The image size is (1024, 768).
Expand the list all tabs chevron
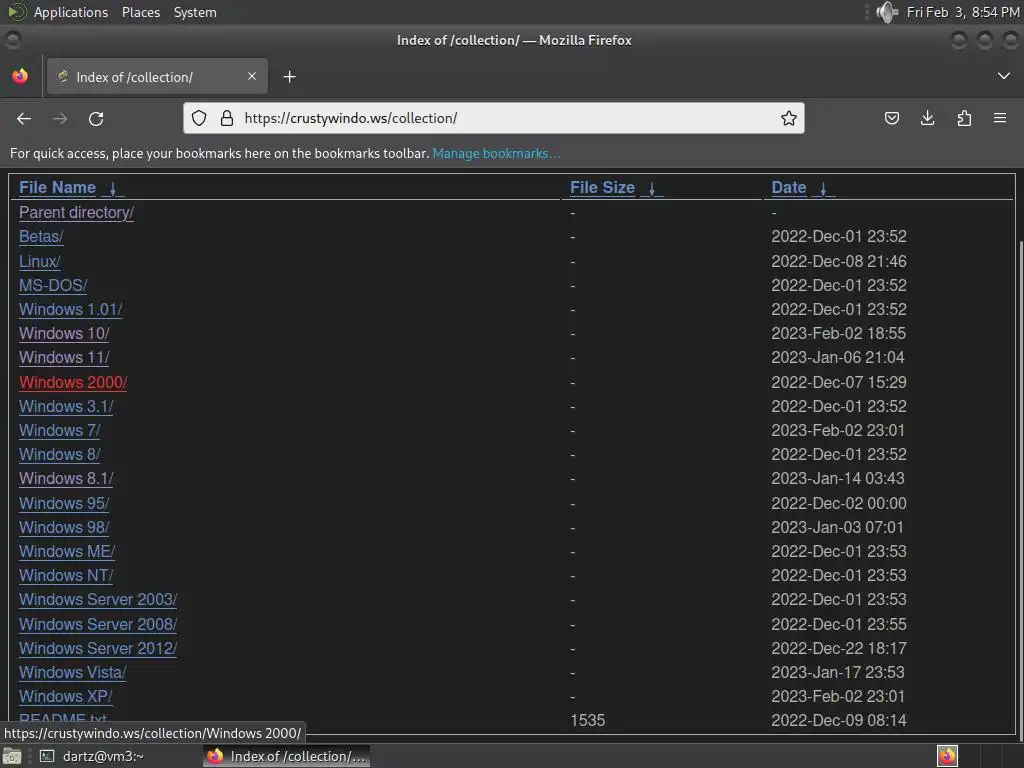pyautogui.click(x=1004, y=76)
